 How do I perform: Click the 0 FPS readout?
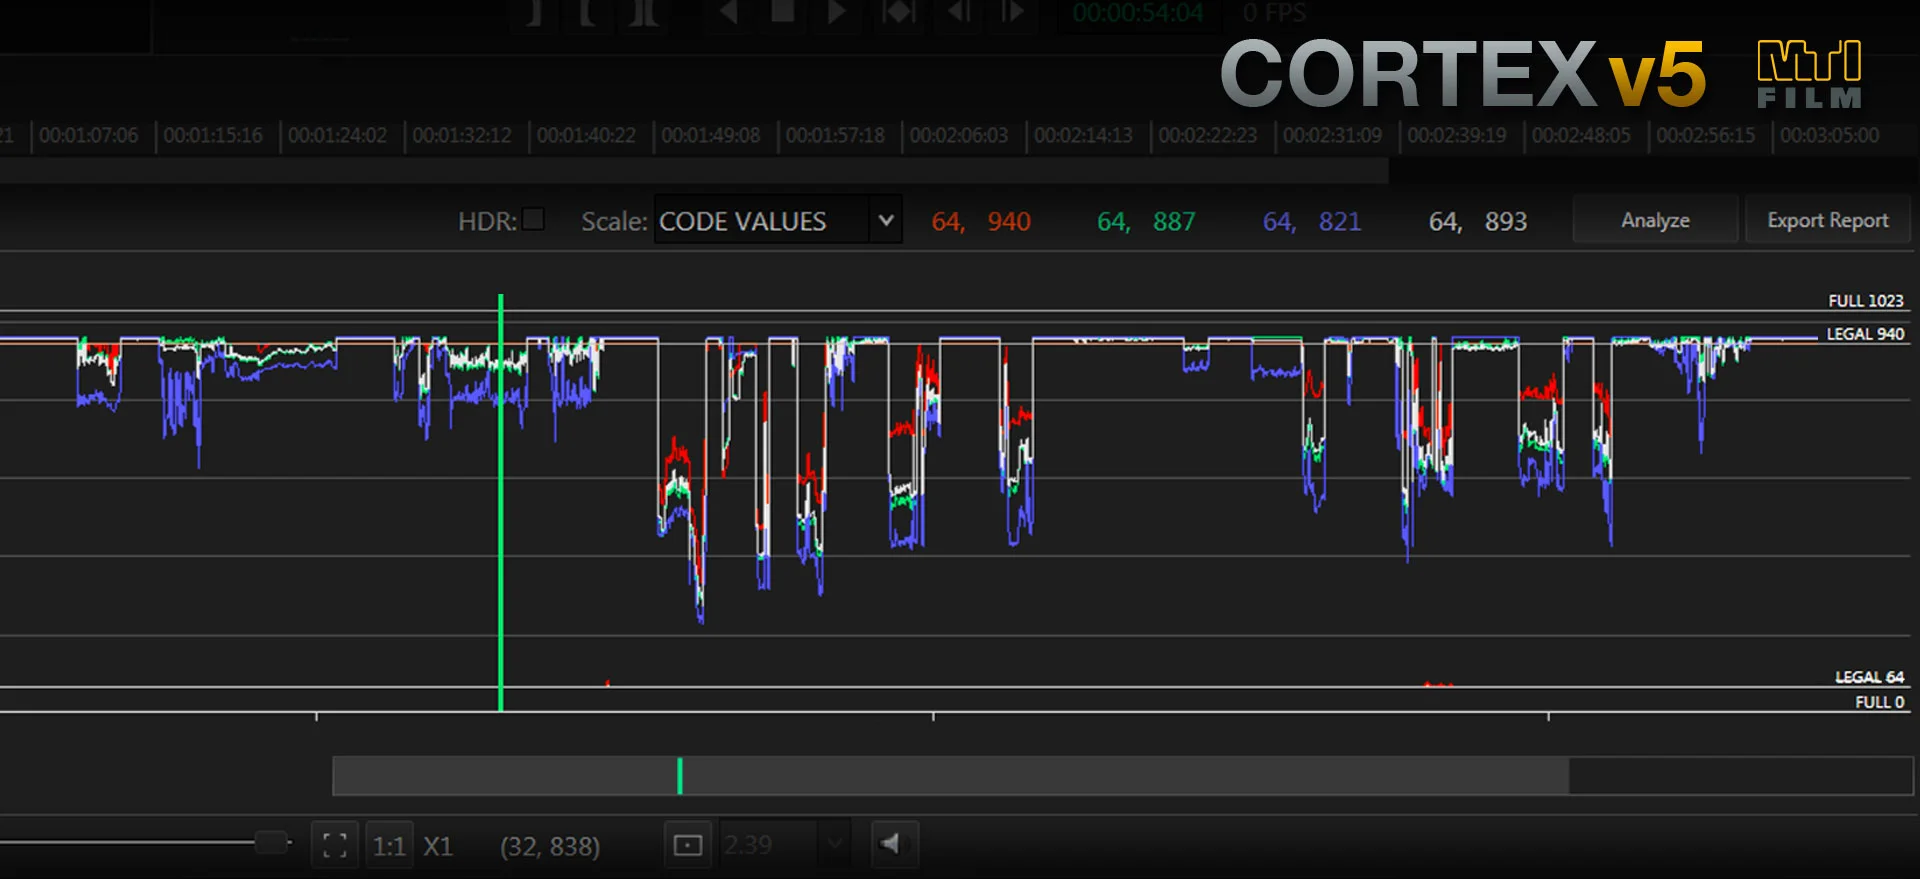pos(1274,13)
